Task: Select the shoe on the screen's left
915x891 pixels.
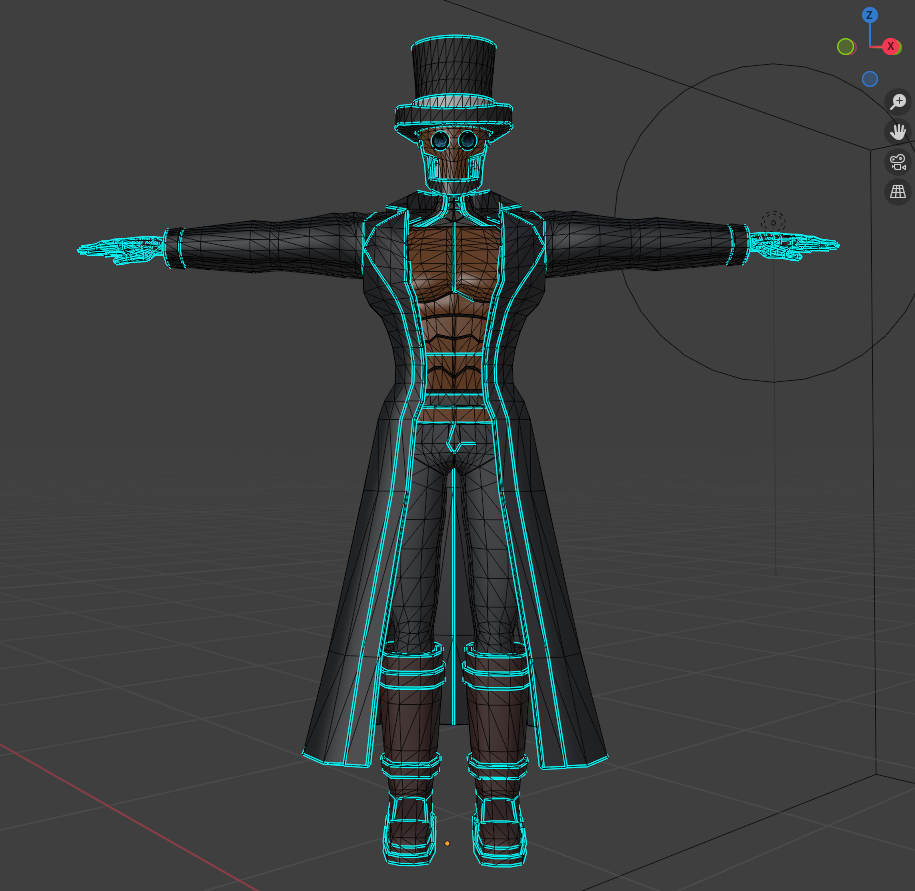Action: [409, 827]
